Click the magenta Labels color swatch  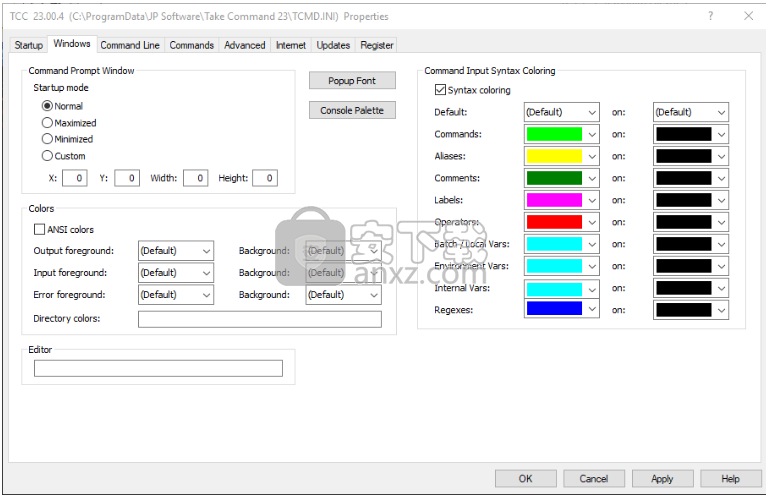[554, 200]
